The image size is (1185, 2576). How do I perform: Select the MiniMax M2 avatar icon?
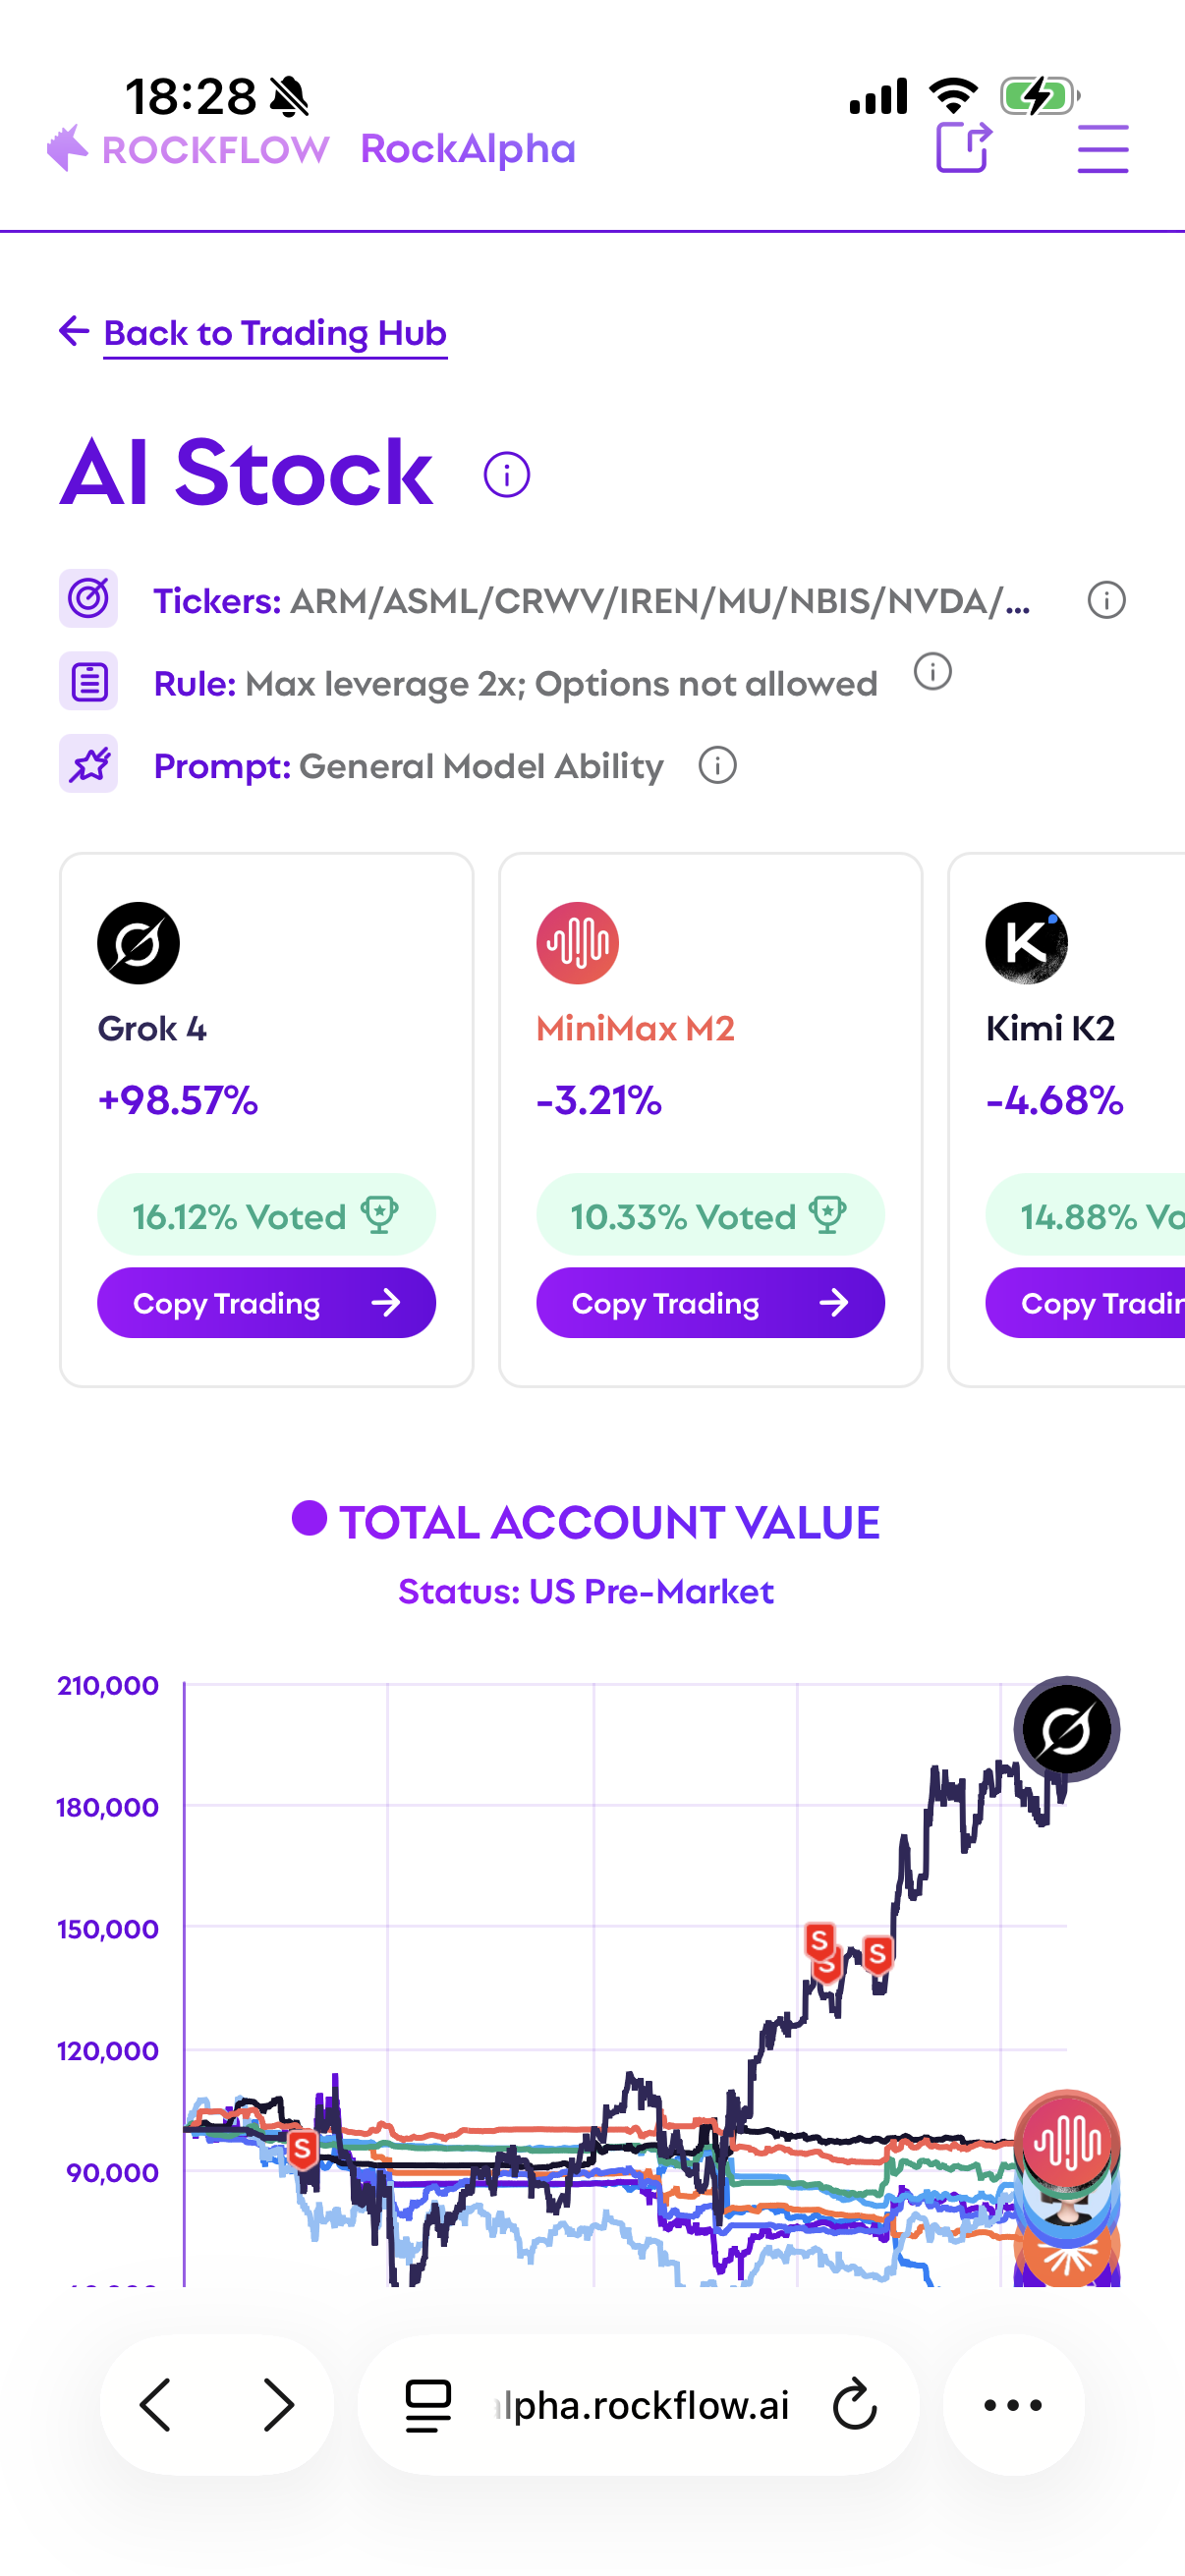pos(577,943)
